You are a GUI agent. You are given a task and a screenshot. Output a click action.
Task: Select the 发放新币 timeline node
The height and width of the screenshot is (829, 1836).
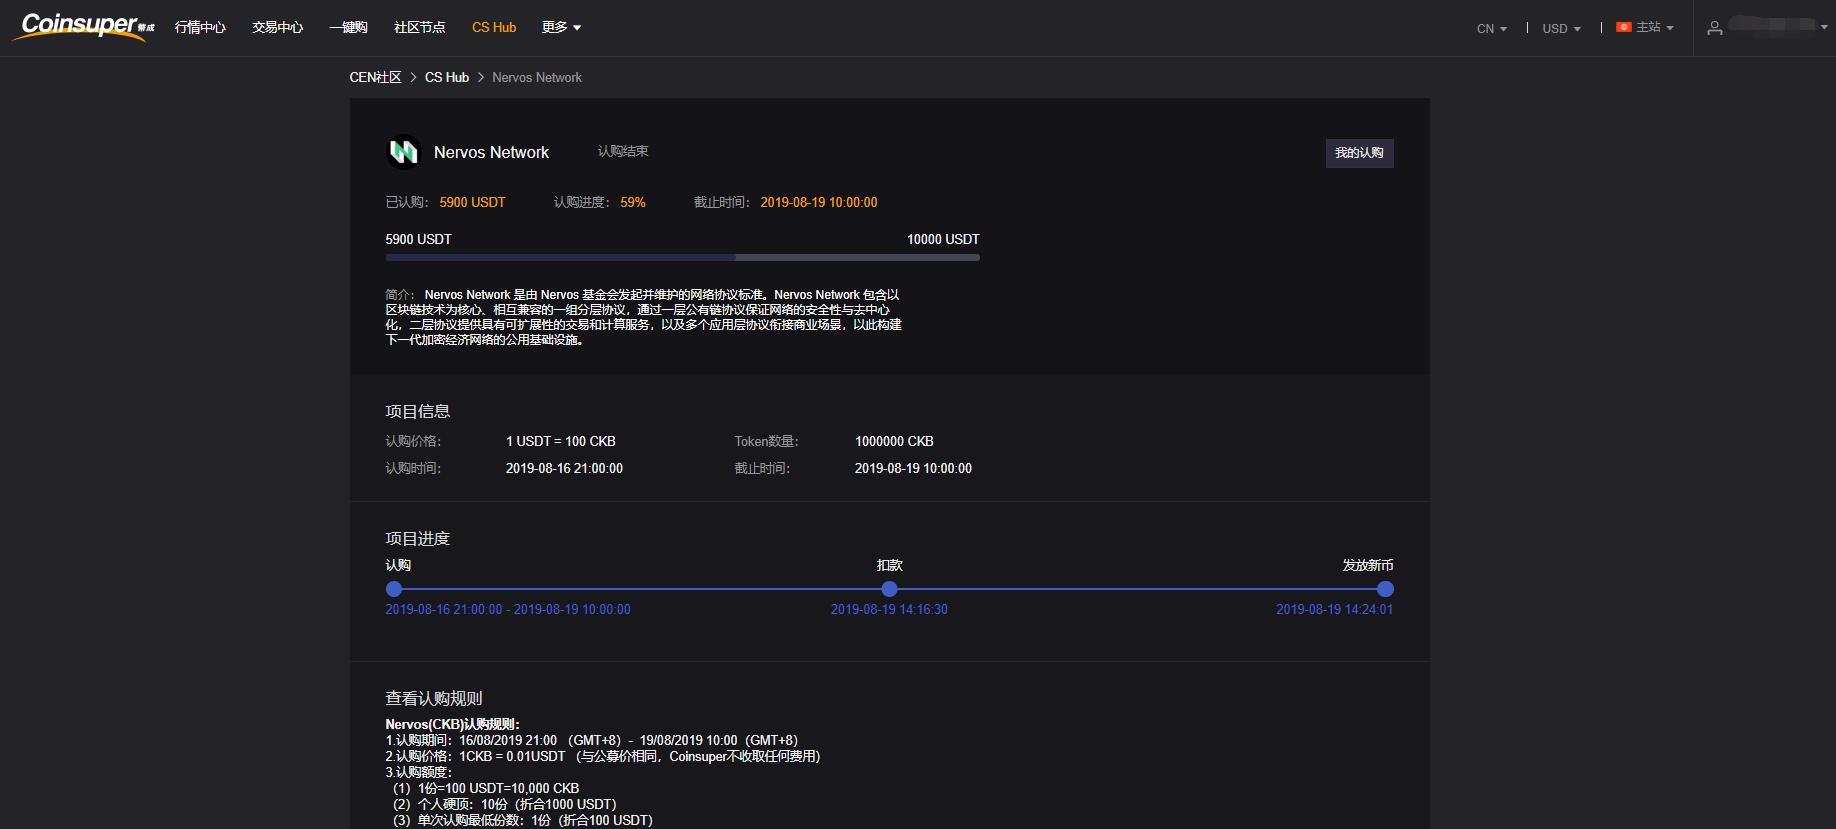pos(1385,589)
